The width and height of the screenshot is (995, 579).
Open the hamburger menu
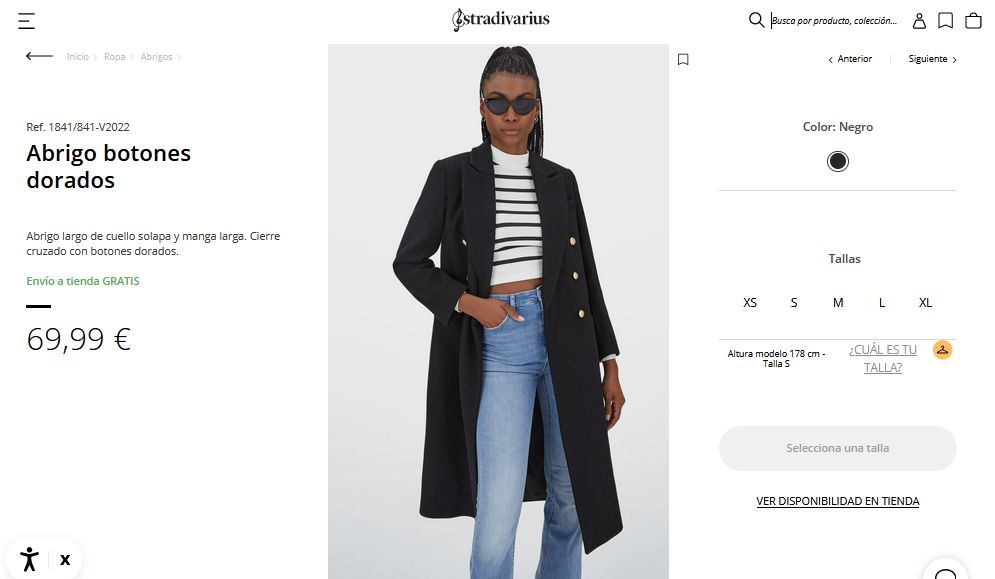[x=26, y=21]
